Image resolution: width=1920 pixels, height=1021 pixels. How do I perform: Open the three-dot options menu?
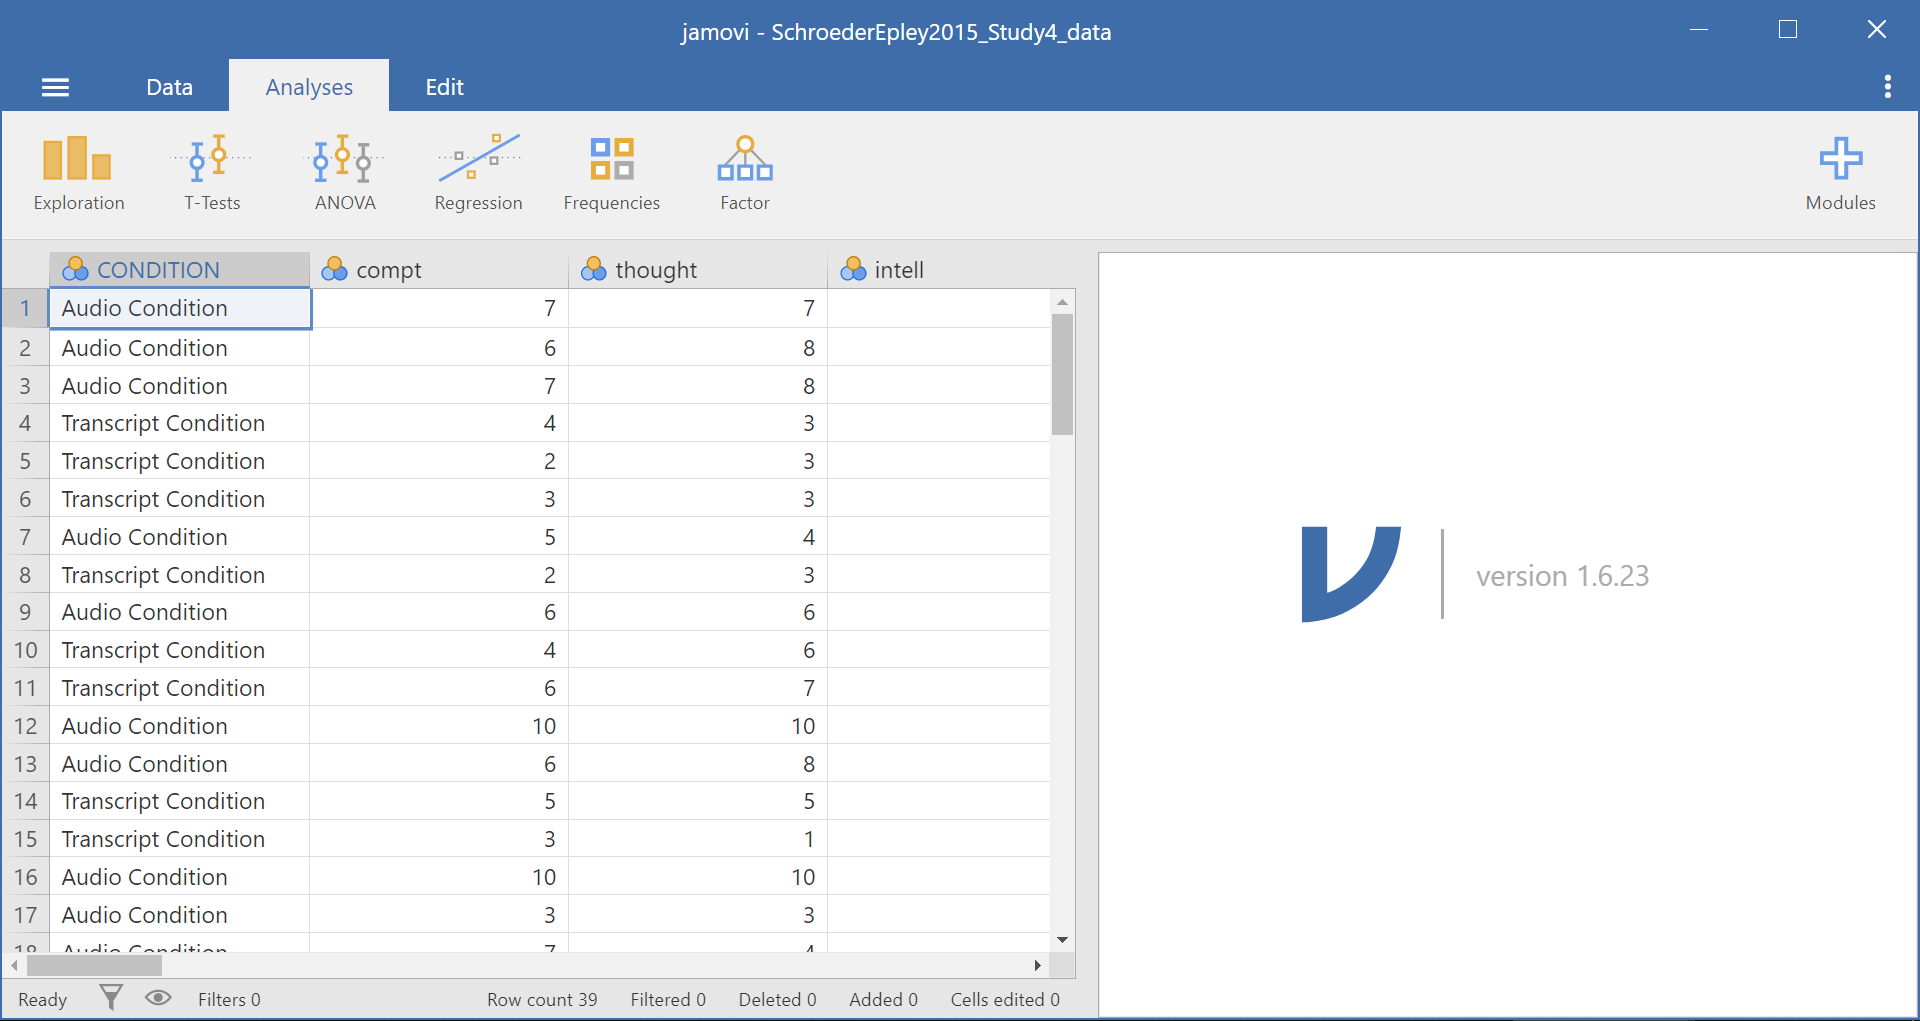[1887, 87]
